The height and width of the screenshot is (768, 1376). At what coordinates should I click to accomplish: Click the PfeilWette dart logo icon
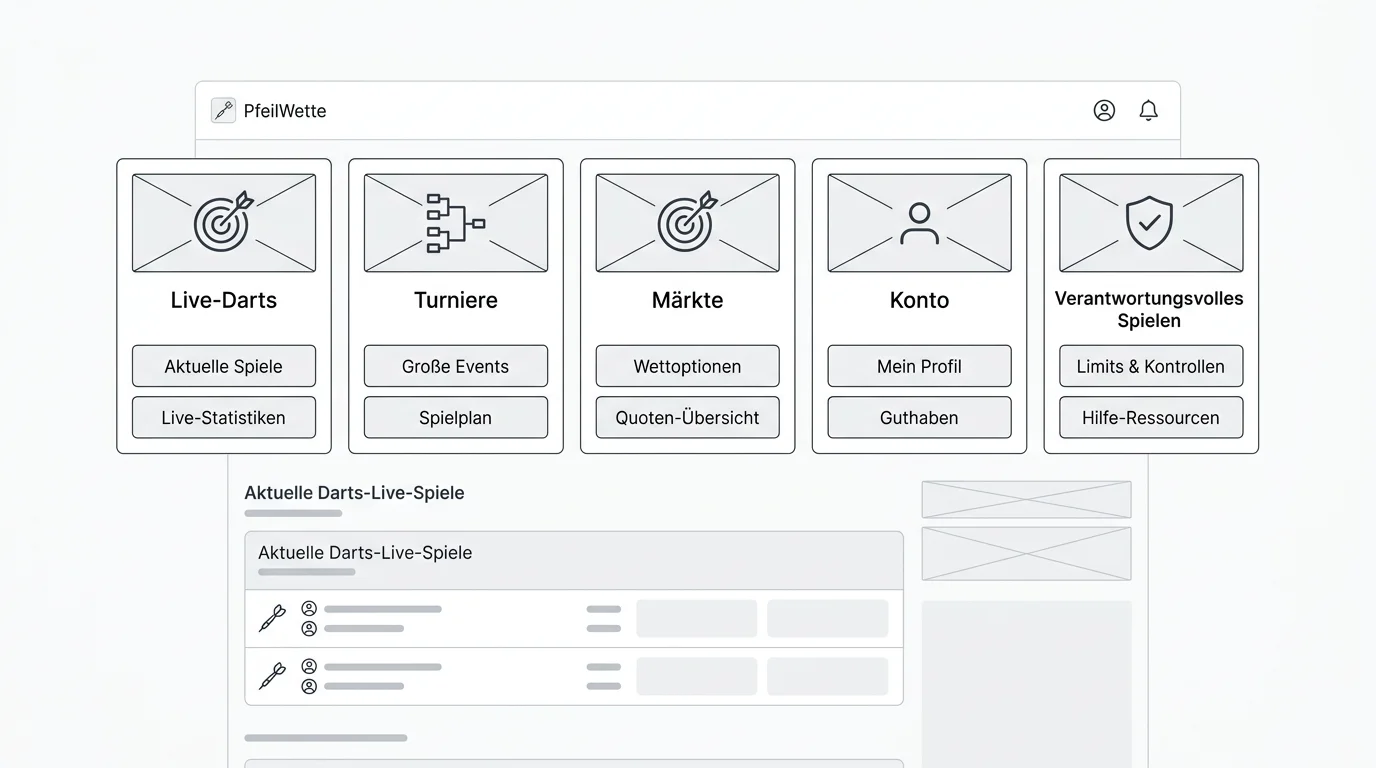(x=223, y=111)
